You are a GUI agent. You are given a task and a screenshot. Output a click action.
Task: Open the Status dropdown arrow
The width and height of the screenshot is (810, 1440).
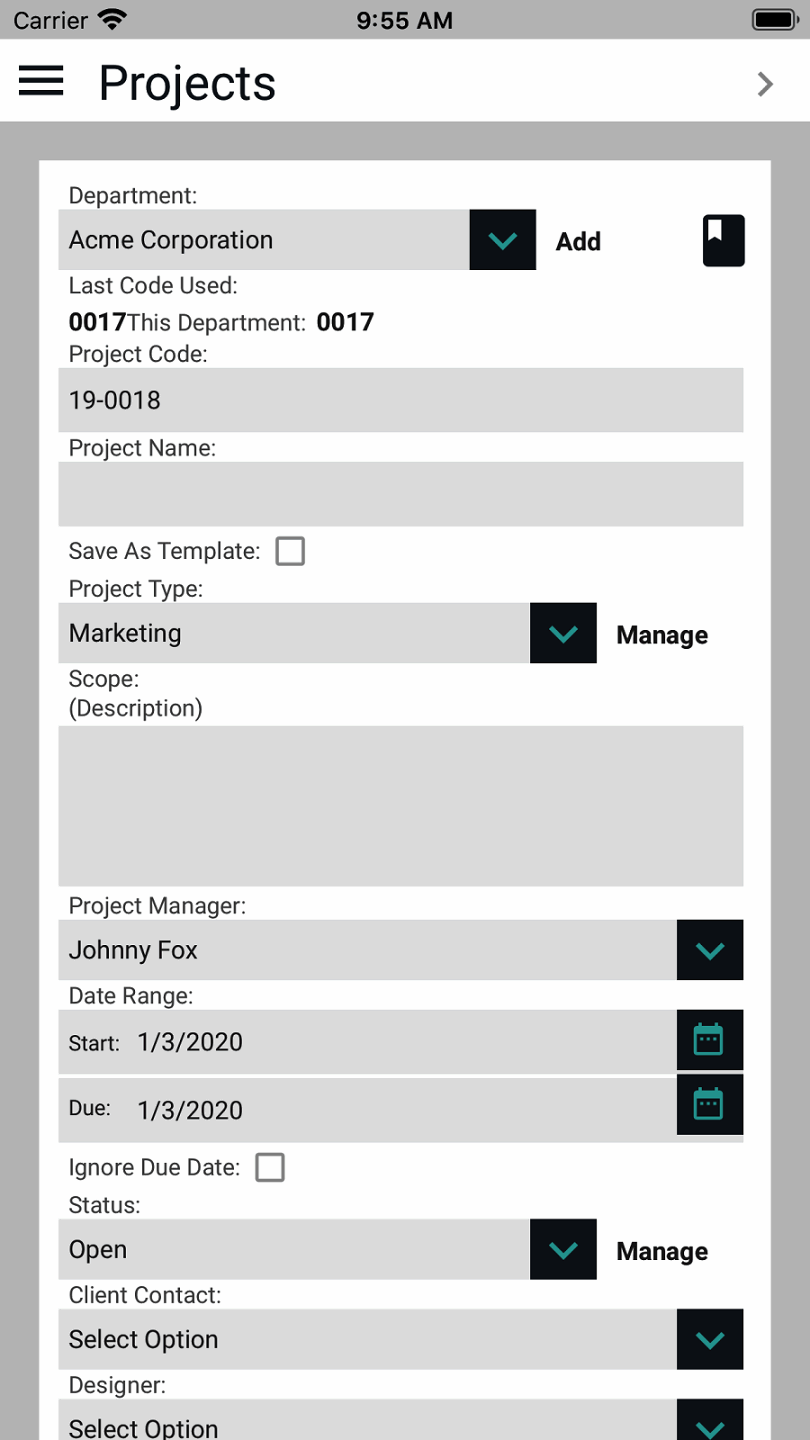(563, 1249)
